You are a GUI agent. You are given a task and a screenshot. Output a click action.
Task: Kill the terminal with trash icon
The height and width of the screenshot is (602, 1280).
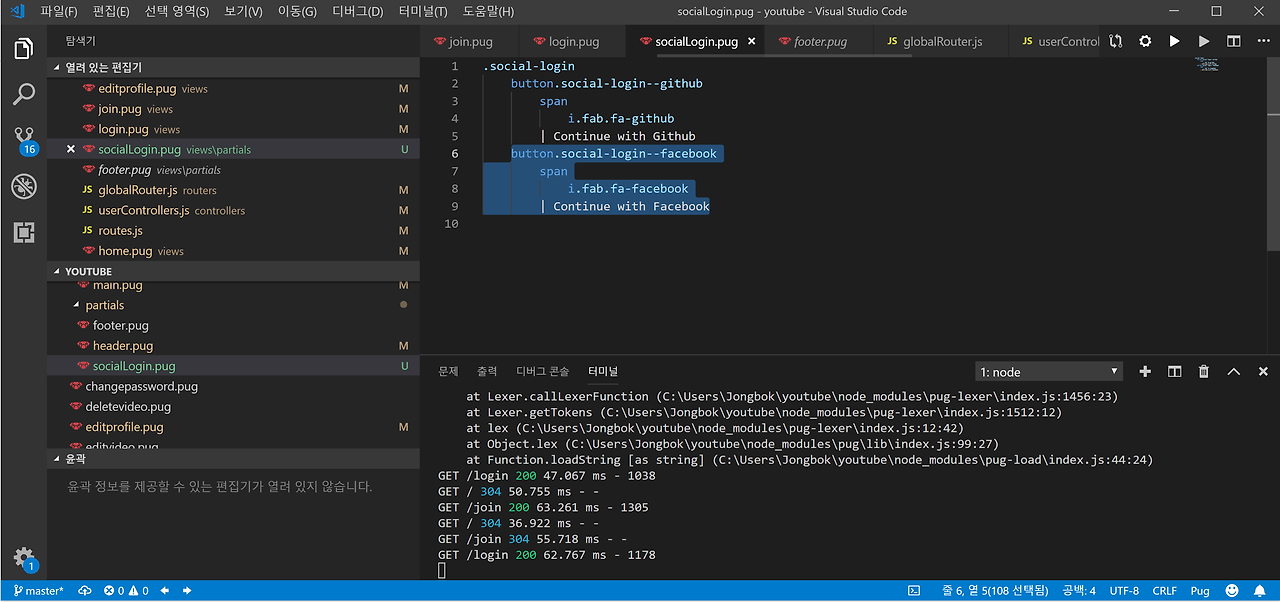tap(1204, 372)
